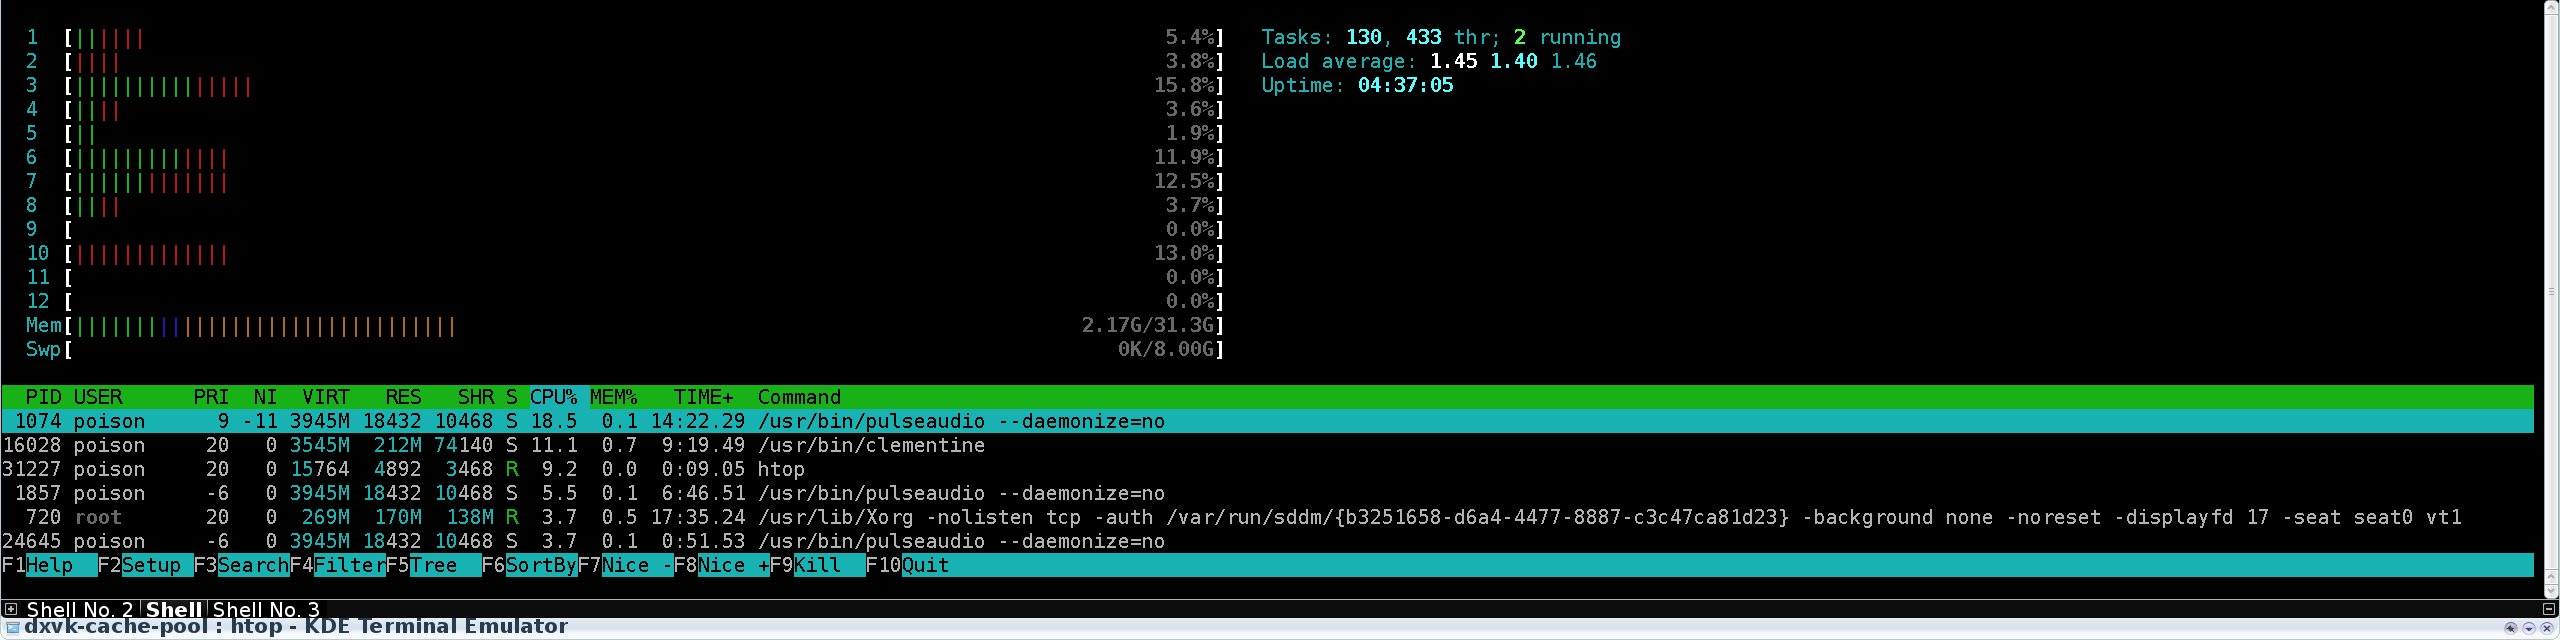2560x640 pixels.
Task: Click CPU 7 meter showing 12.5%
Action: 625,181
